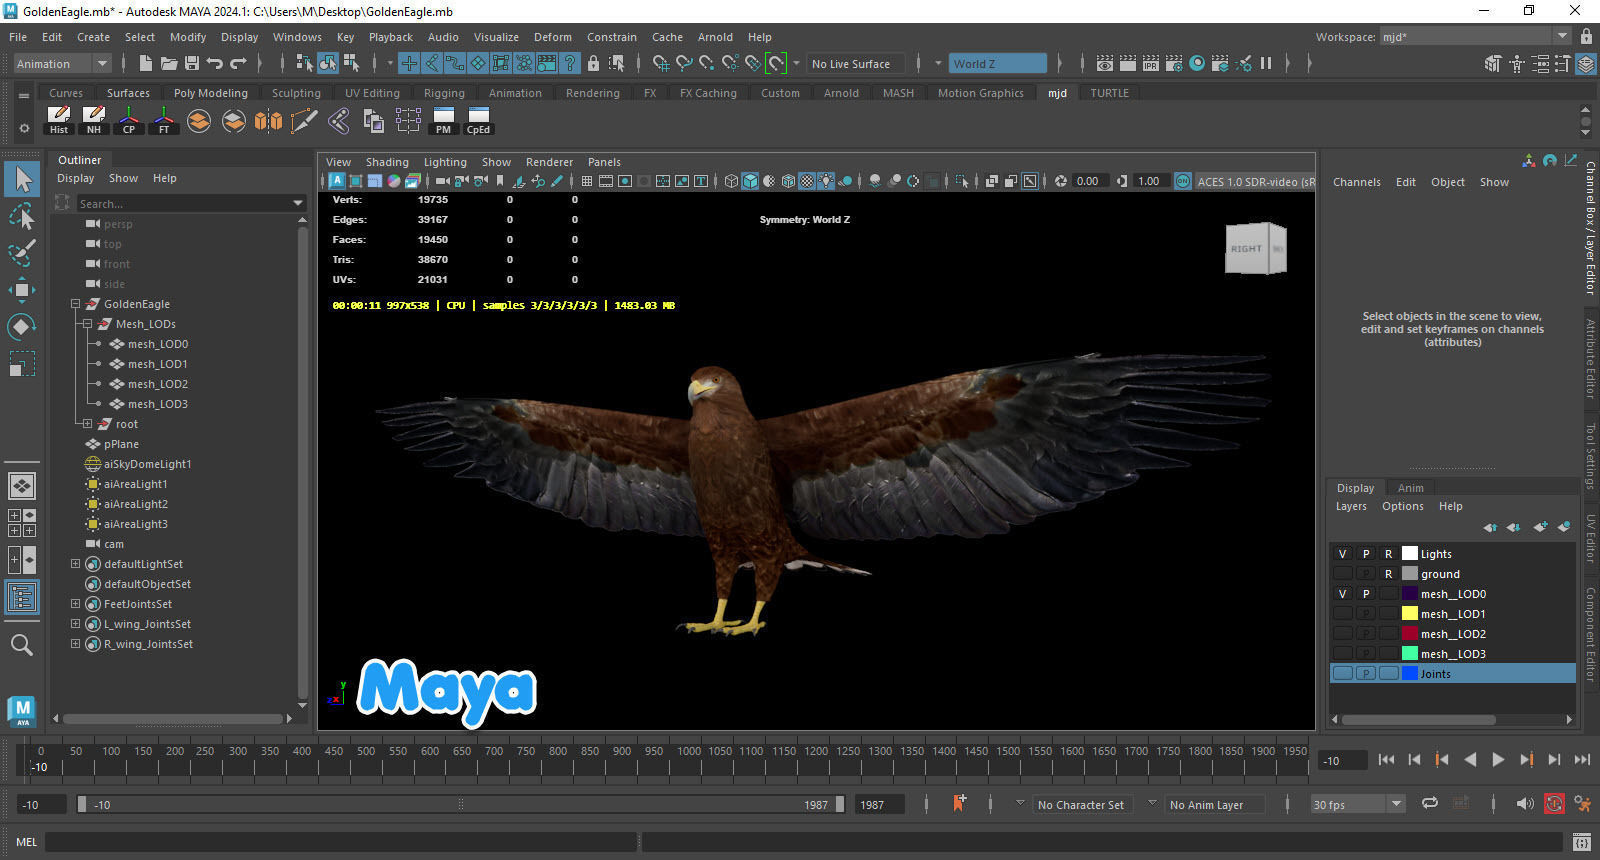Open animation preferences icon at bottom right
Viewport: 1600px width, 860px height.
[x=1582, y=804]
